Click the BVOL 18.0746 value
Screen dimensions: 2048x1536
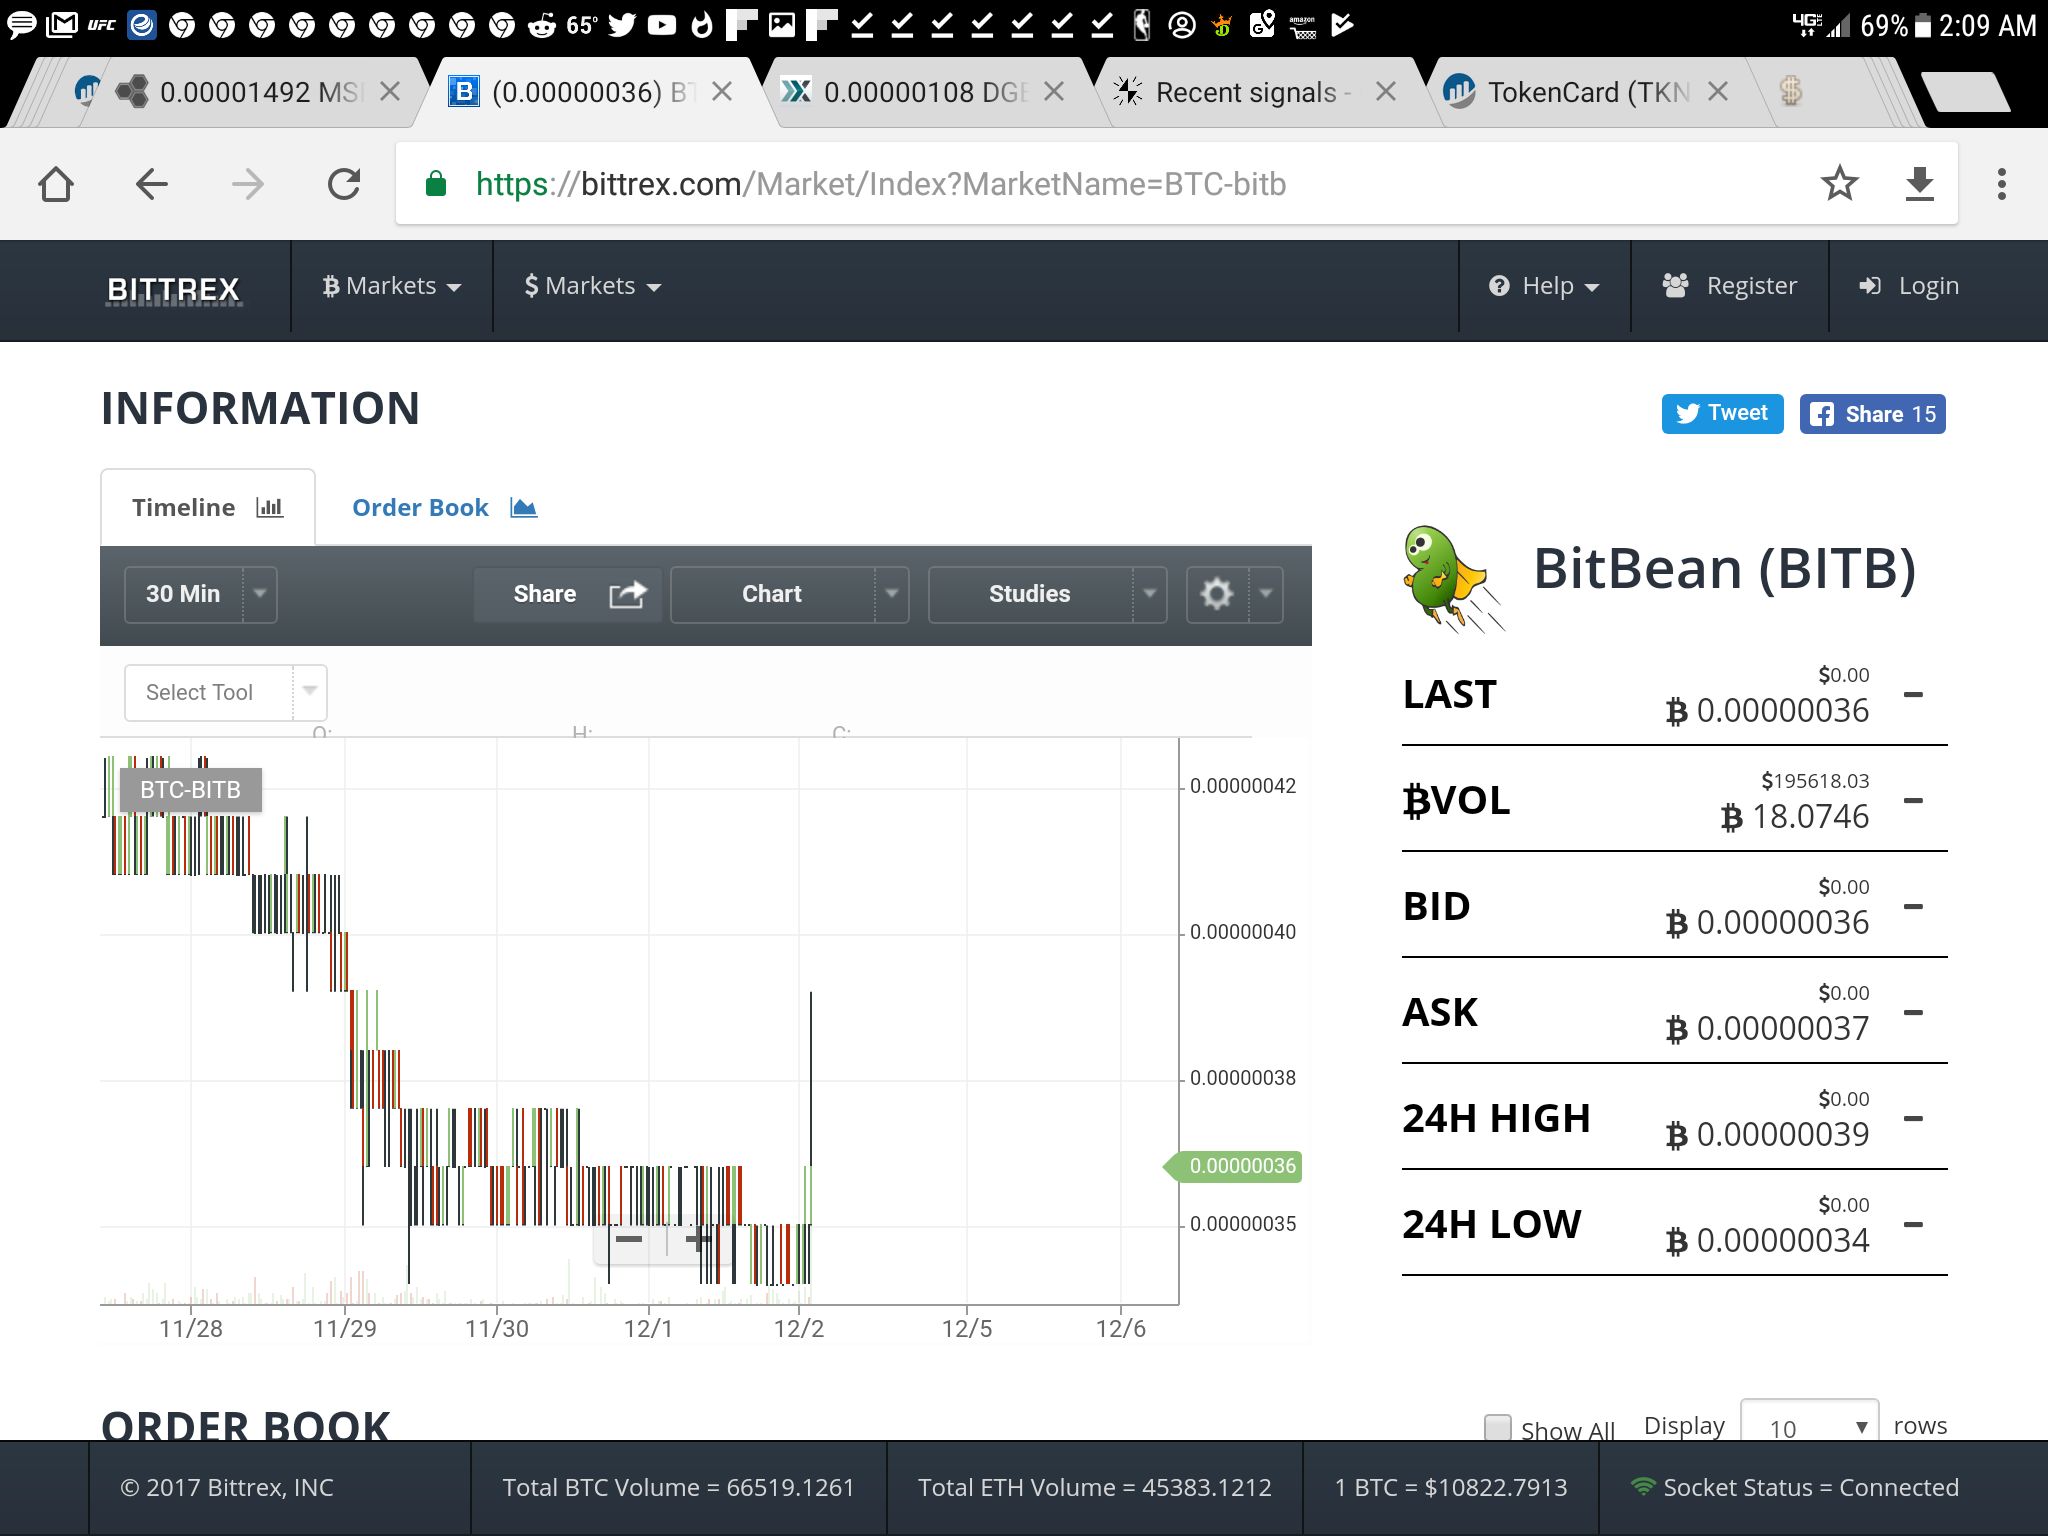tap(1794, 817)
